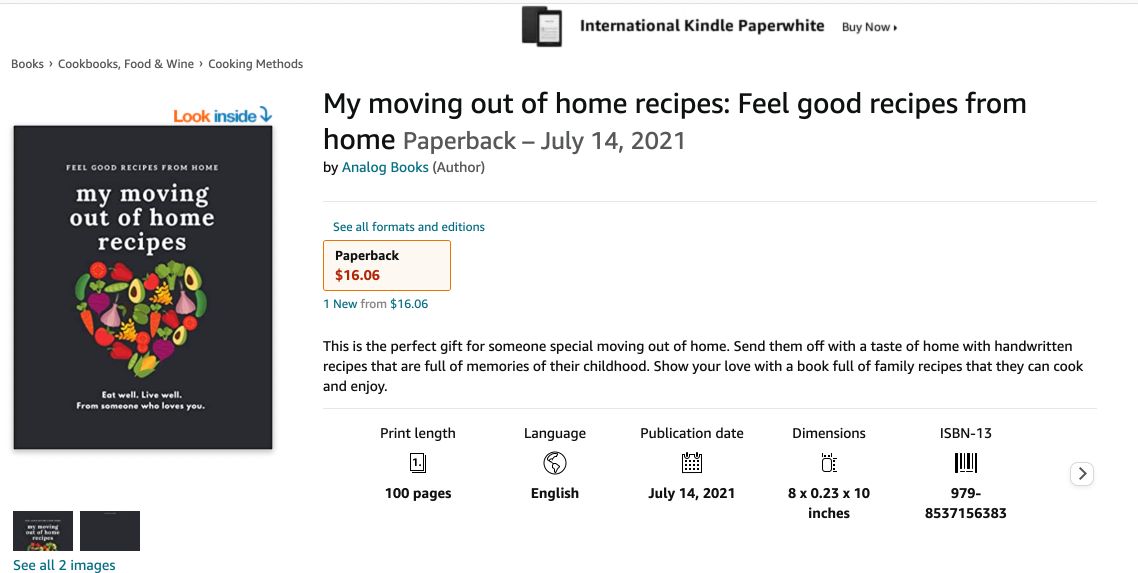Click the Language globe icon
The height and width of the screenshot is (573, 1138).
coord(554,463)
